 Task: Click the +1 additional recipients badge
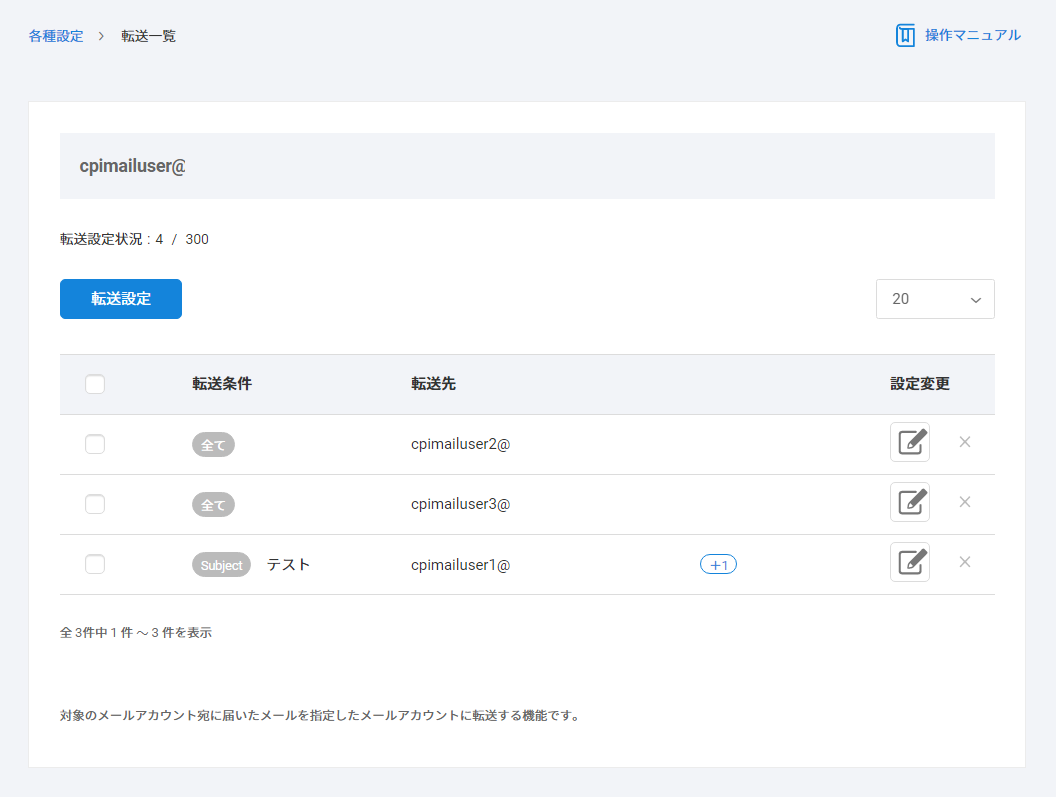pos(718,565)
